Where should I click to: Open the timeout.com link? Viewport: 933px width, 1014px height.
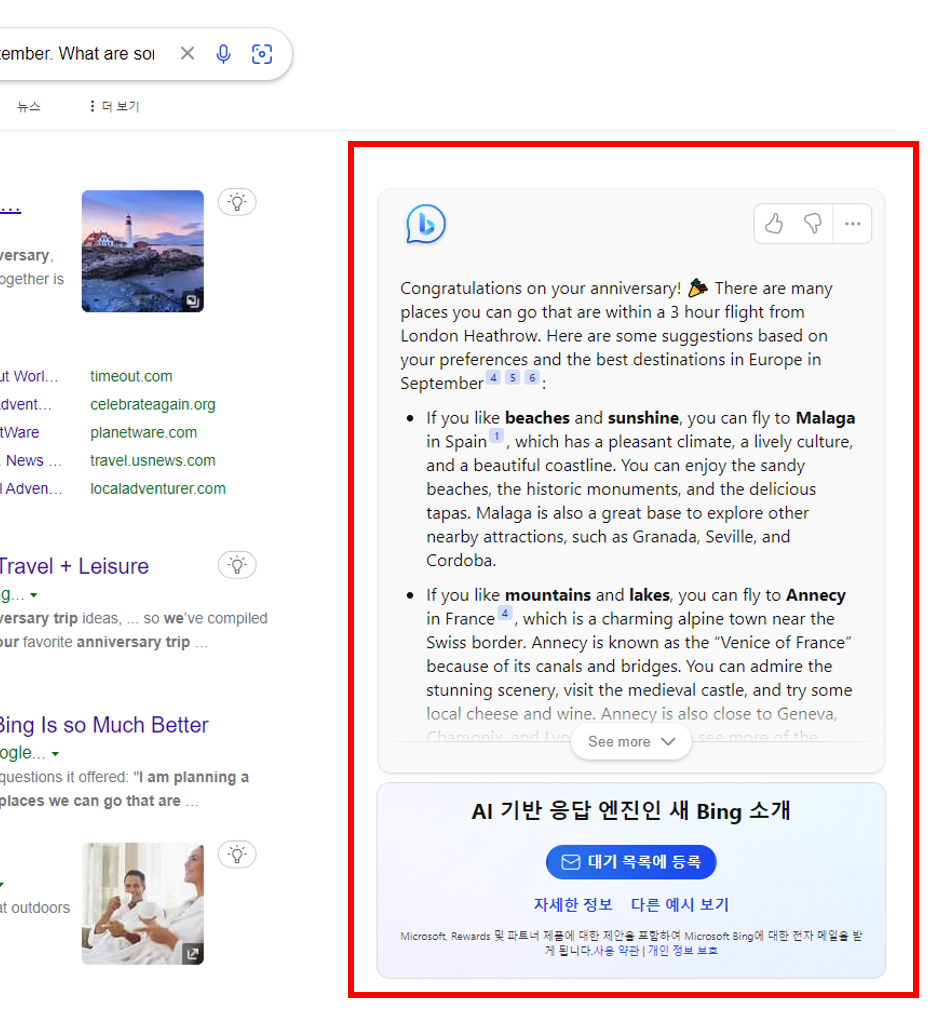click(x=131, y=376)
